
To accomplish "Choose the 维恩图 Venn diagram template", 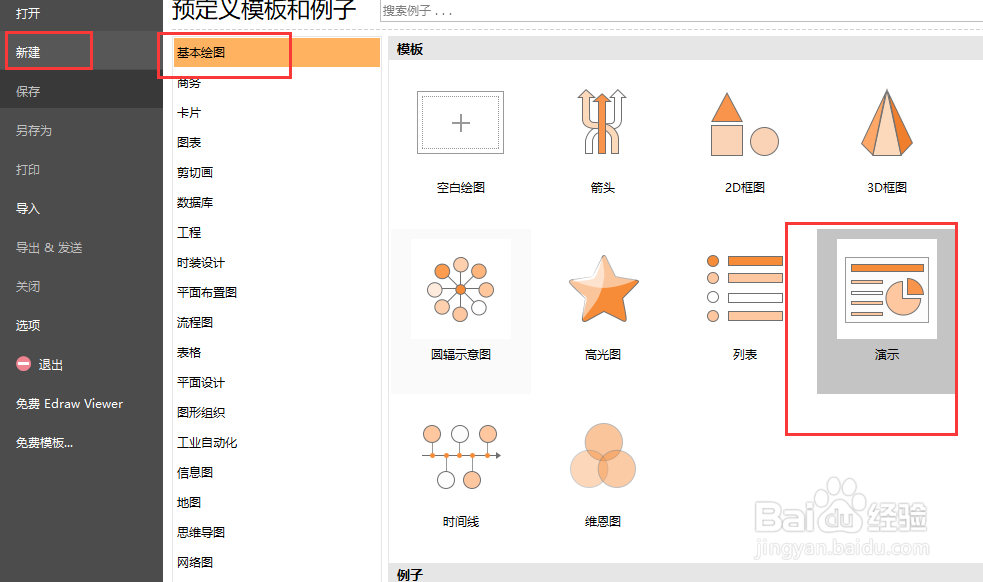I will 602,477.
